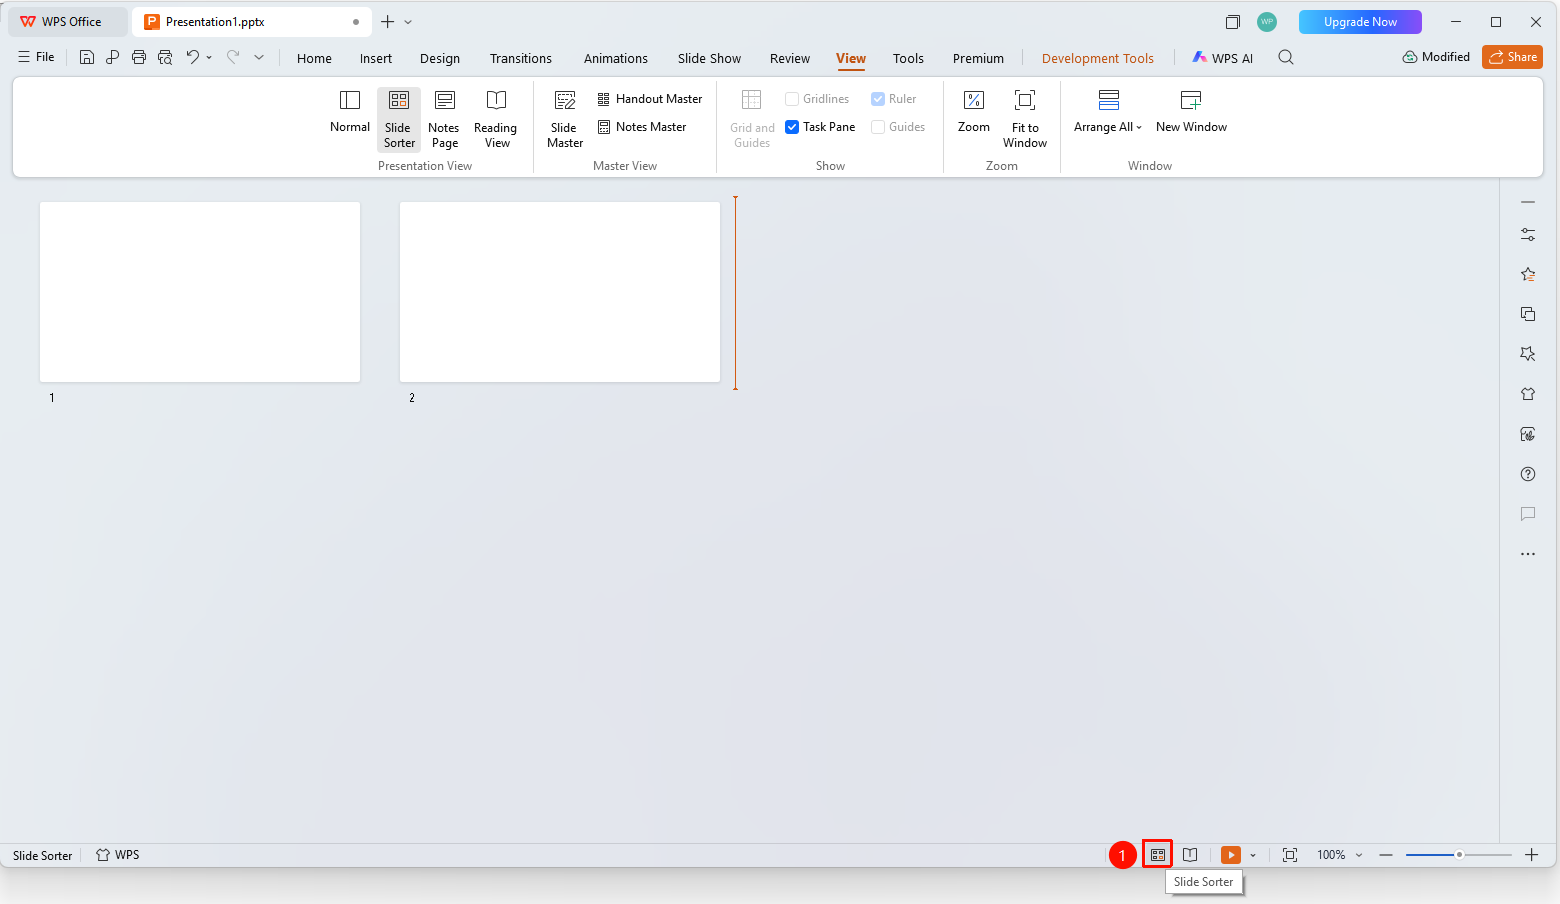Switch to the Animations tab
The image size is (1560, 904).
click(x=616, y=58)
